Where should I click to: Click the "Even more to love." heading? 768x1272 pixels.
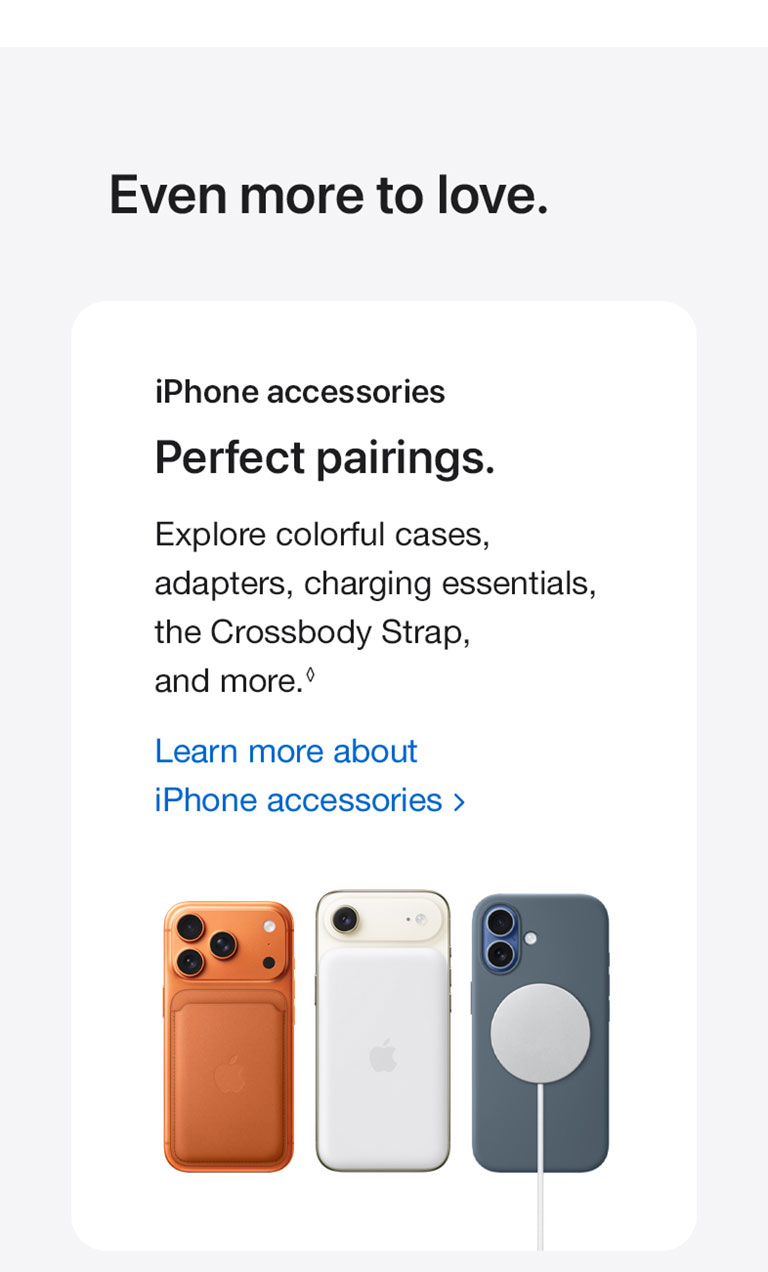[x=328, y=194]
